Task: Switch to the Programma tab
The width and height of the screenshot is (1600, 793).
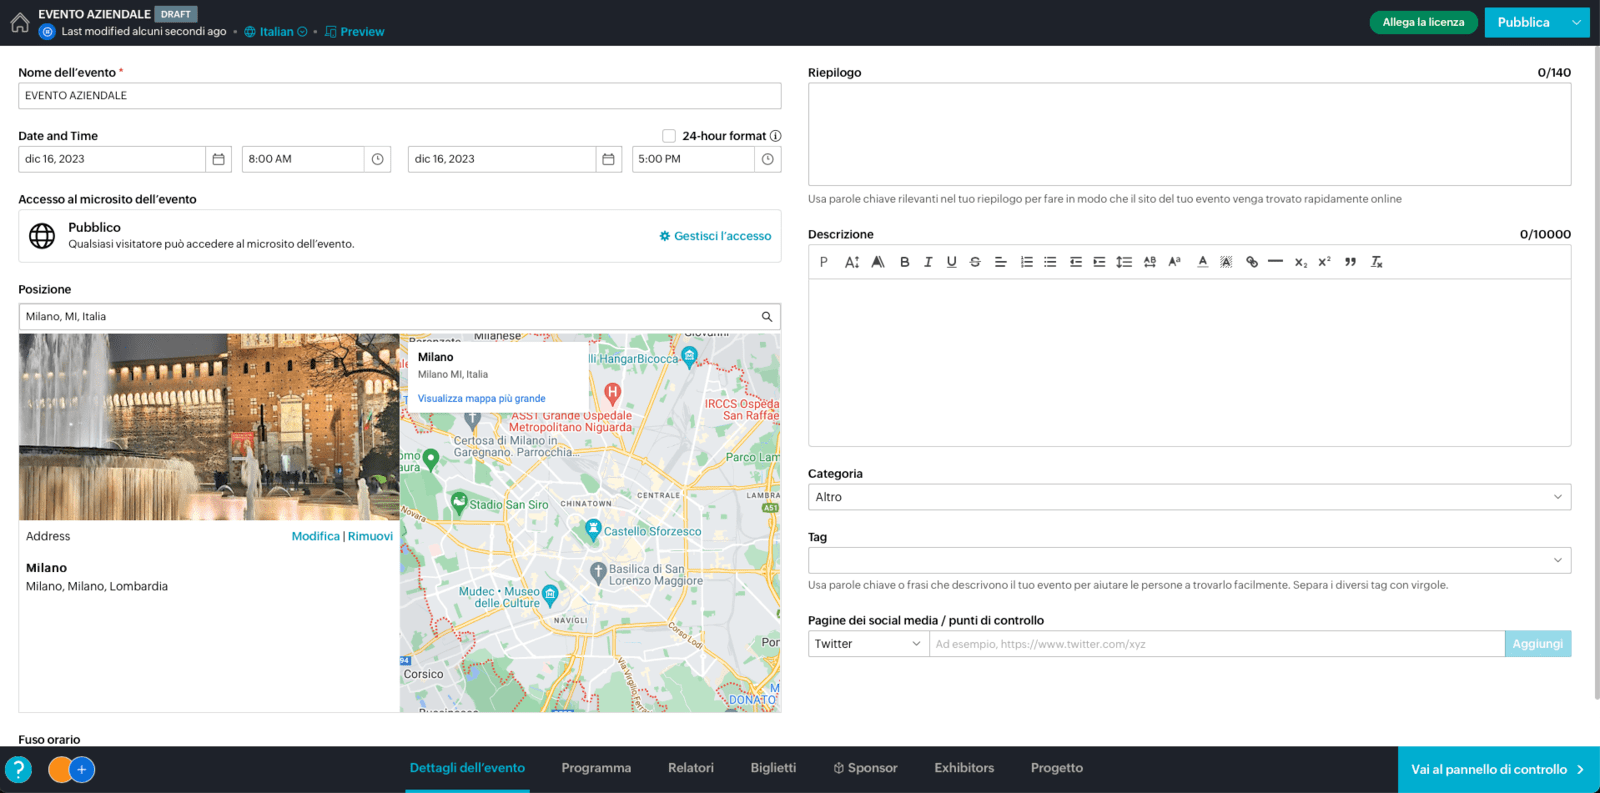Action: coord(596,768)
